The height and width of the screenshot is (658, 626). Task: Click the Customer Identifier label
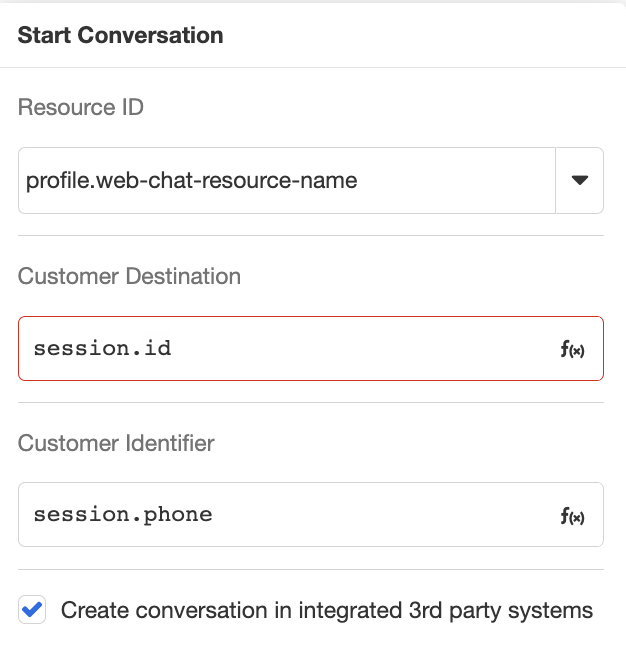click(x=116, y=443)
